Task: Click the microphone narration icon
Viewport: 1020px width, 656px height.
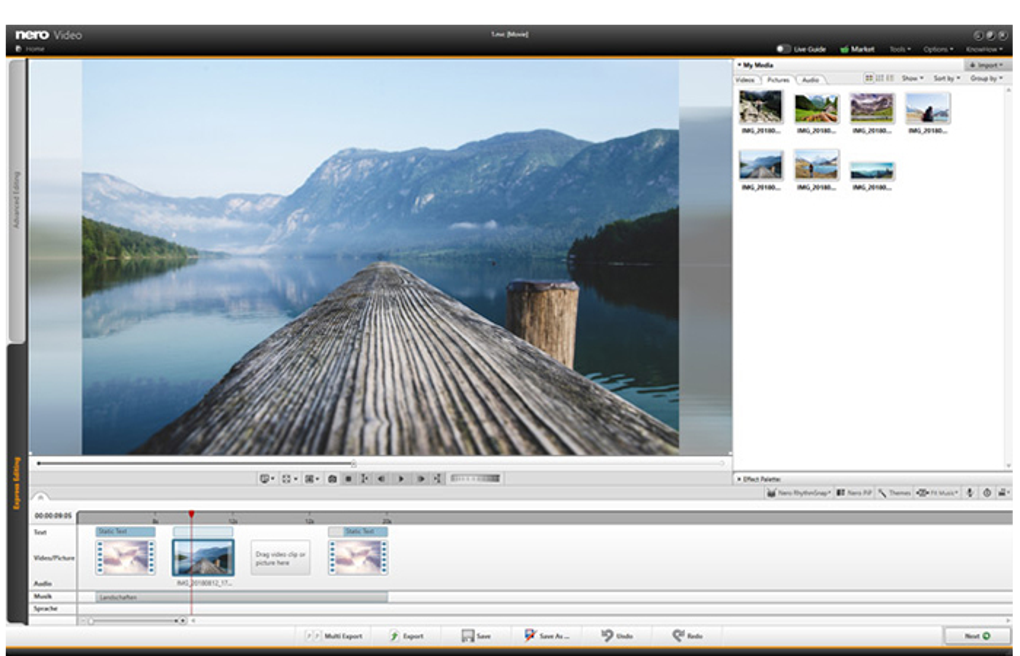Action: 970,493
